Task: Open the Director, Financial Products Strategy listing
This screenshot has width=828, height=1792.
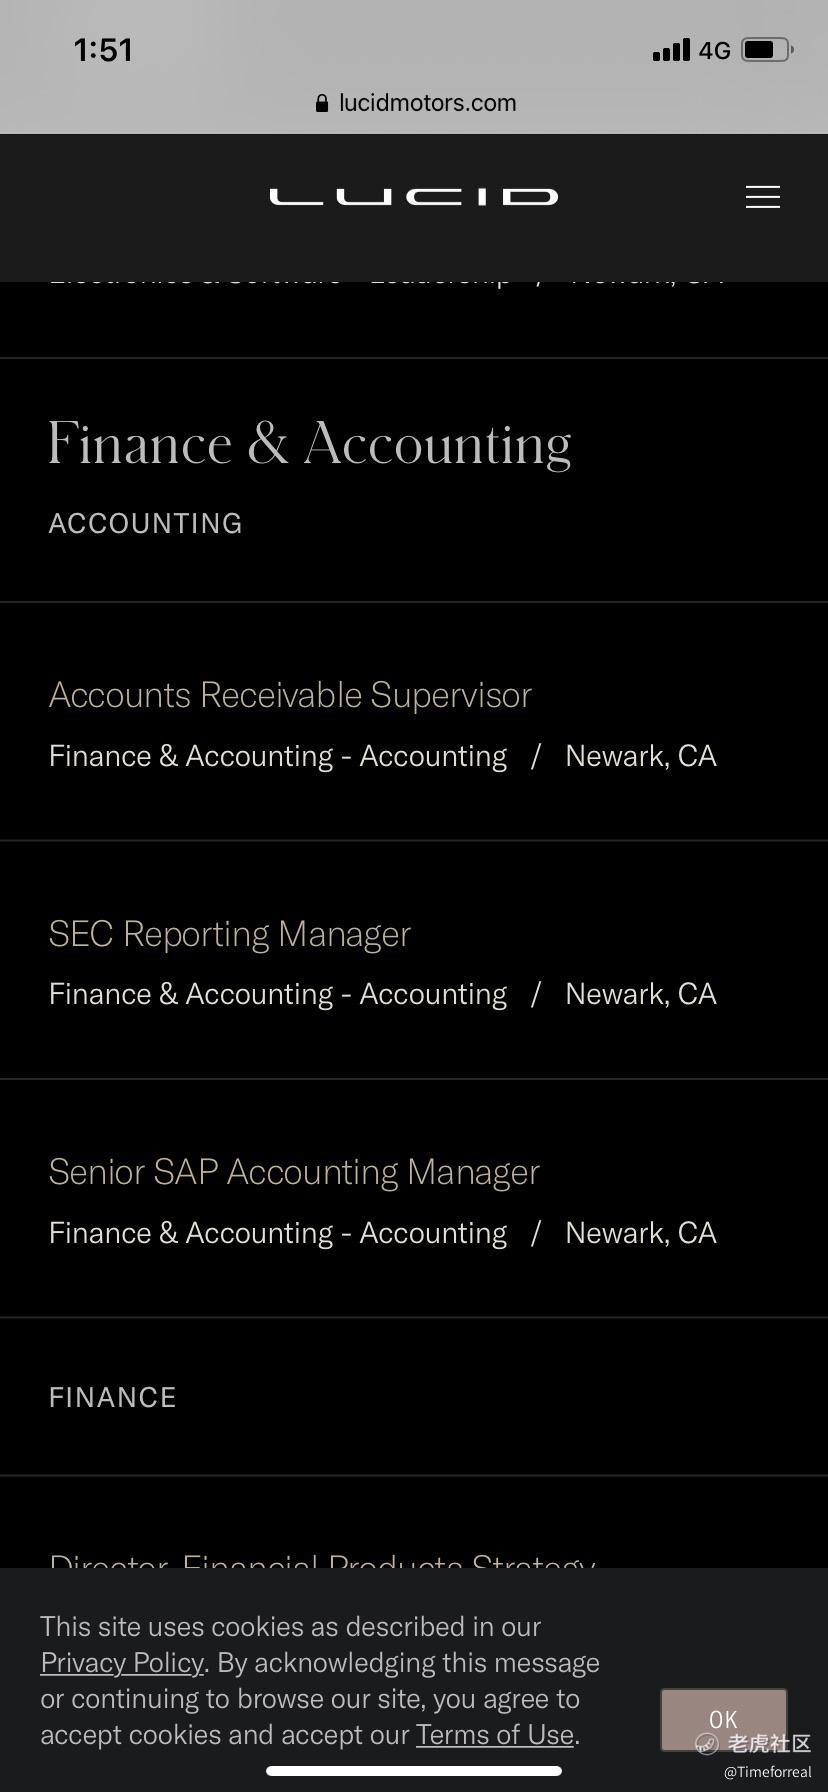Action: (322, 1560)
